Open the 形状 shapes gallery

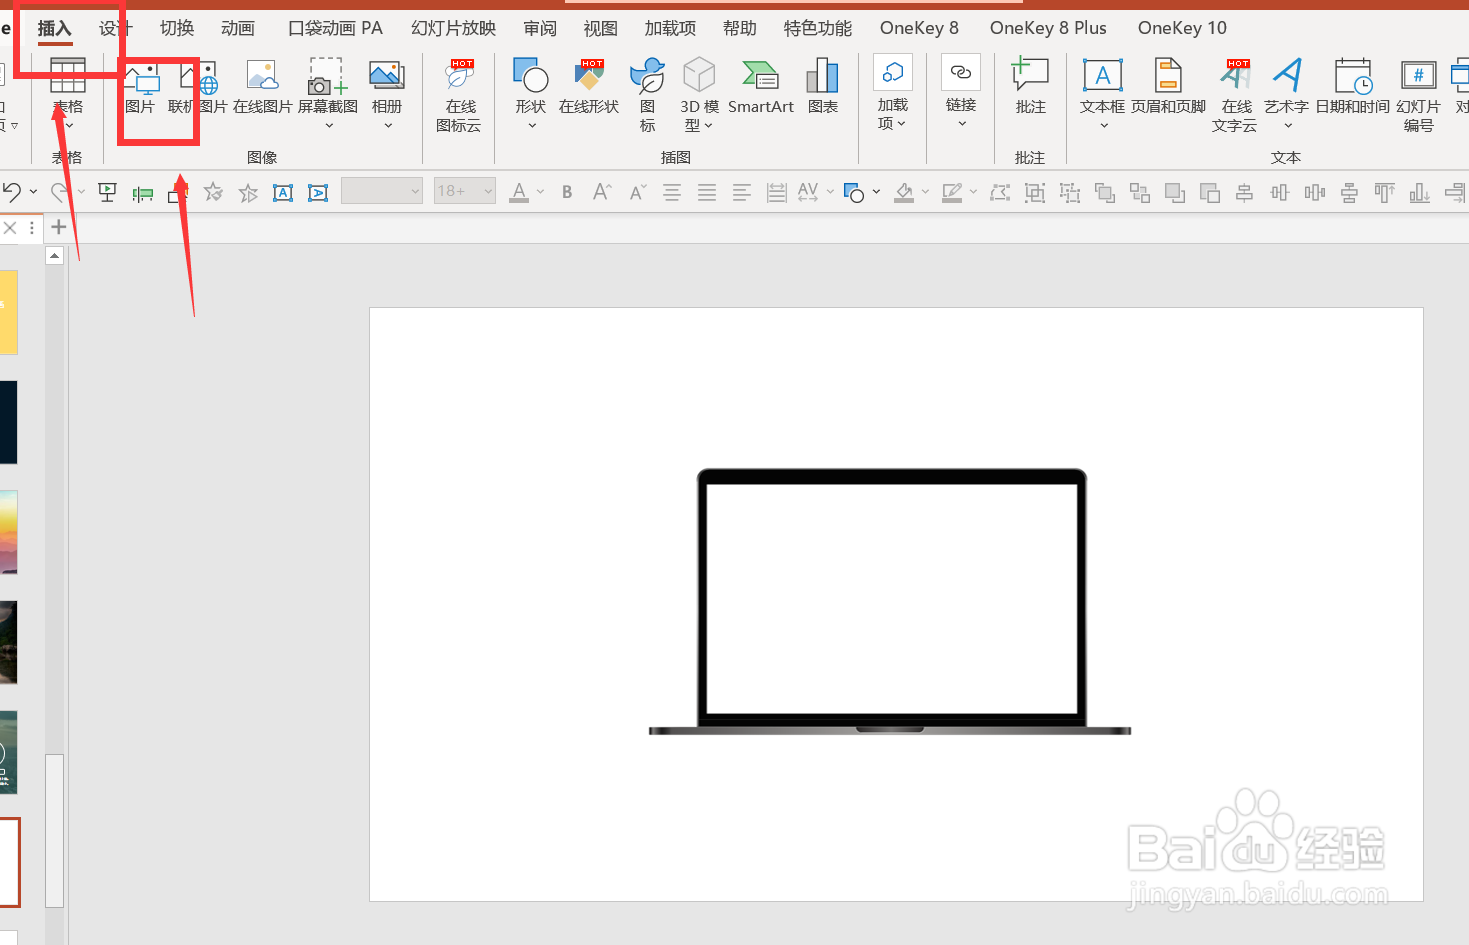pyautogui.click(x=531, y=94)
